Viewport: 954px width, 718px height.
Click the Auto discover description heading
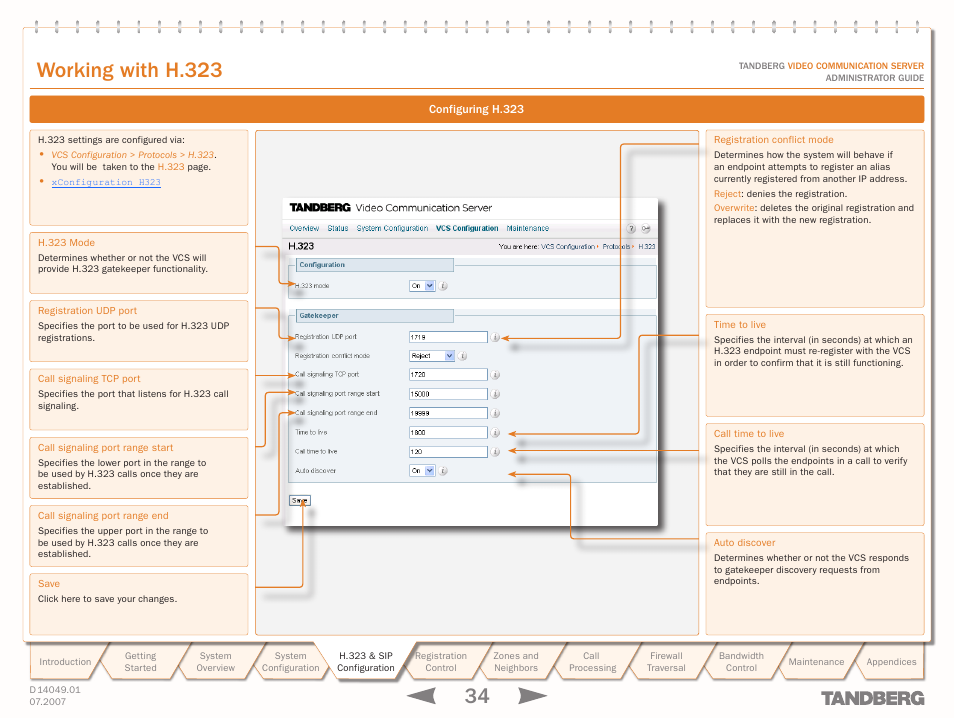pyautogui.click(x=744, y=543)
